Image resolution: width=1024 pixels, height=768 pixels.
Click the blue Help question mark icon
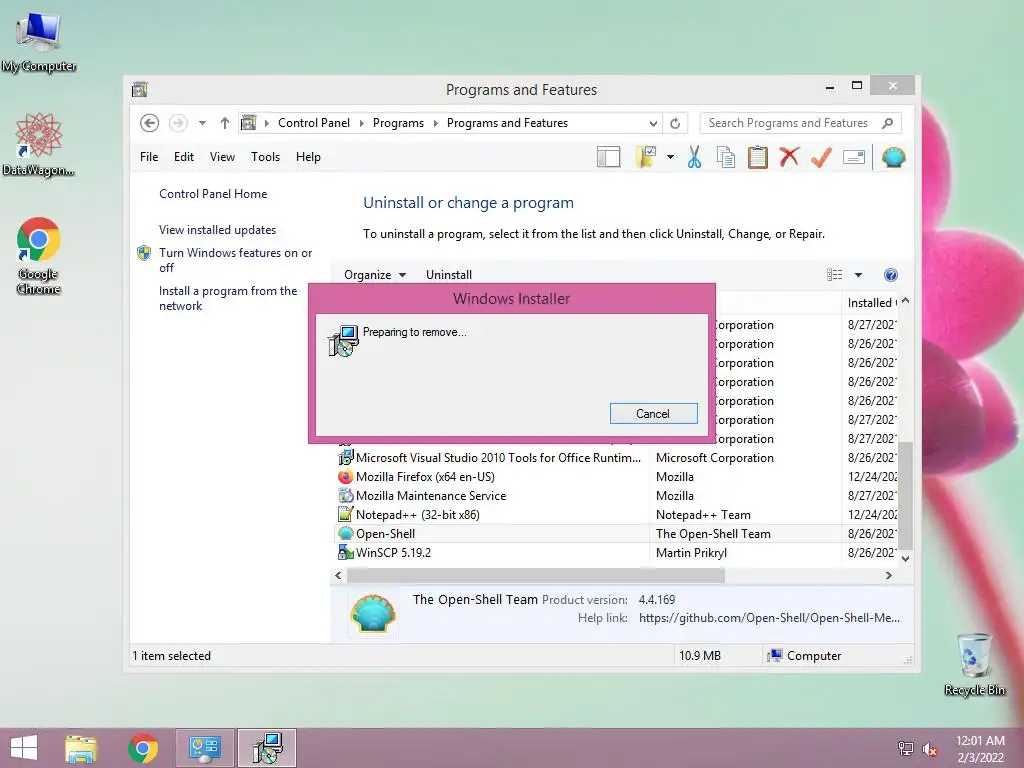(891, 275)
